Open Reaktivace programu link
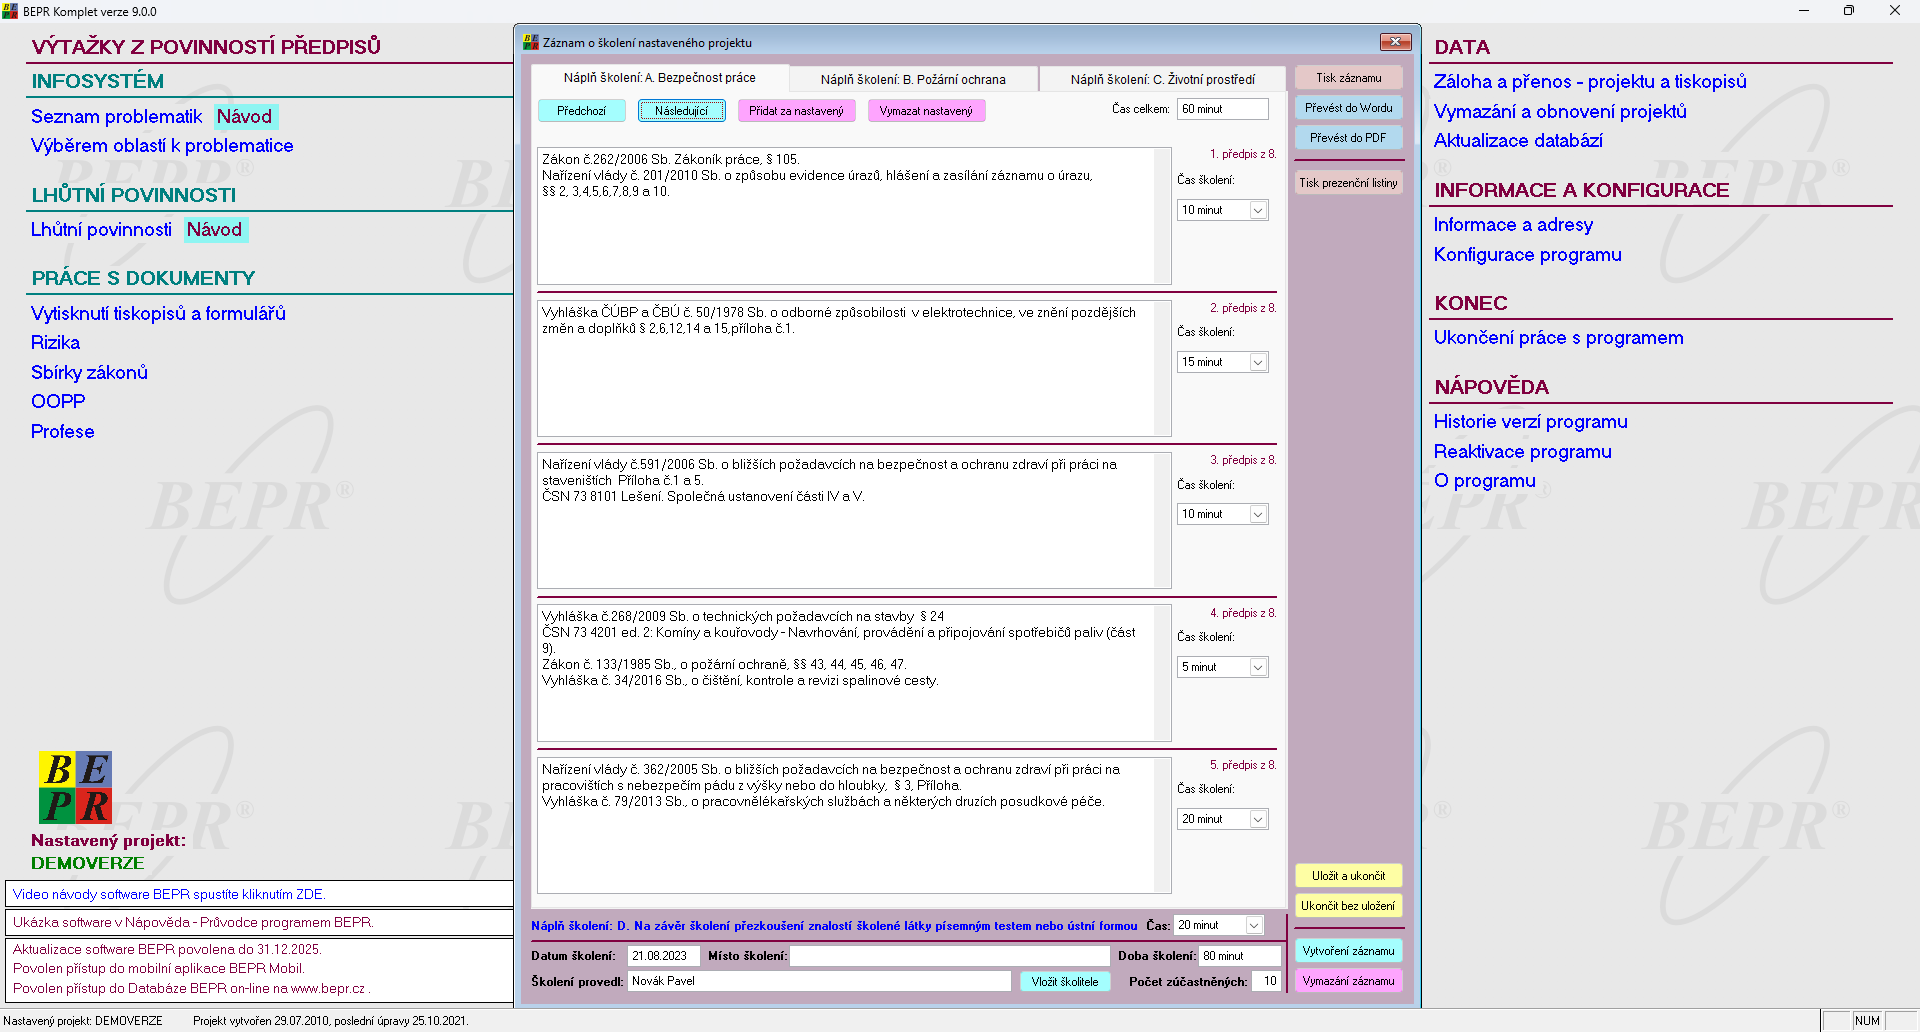This screenshot has height=1032, width=1920. click(x=1522, y=452)
